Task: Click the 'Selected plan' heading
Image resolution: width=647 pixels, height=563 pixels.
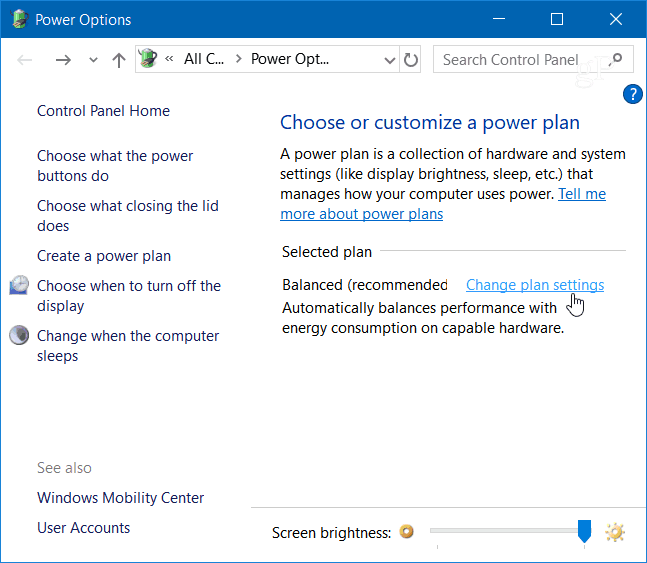Action: tap(327, 252)
